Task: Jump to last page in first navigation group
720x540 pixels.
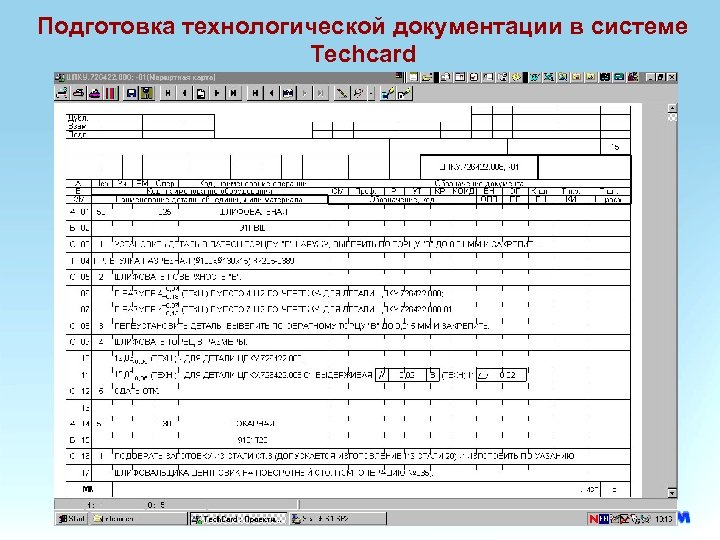Action: (234, 93)
